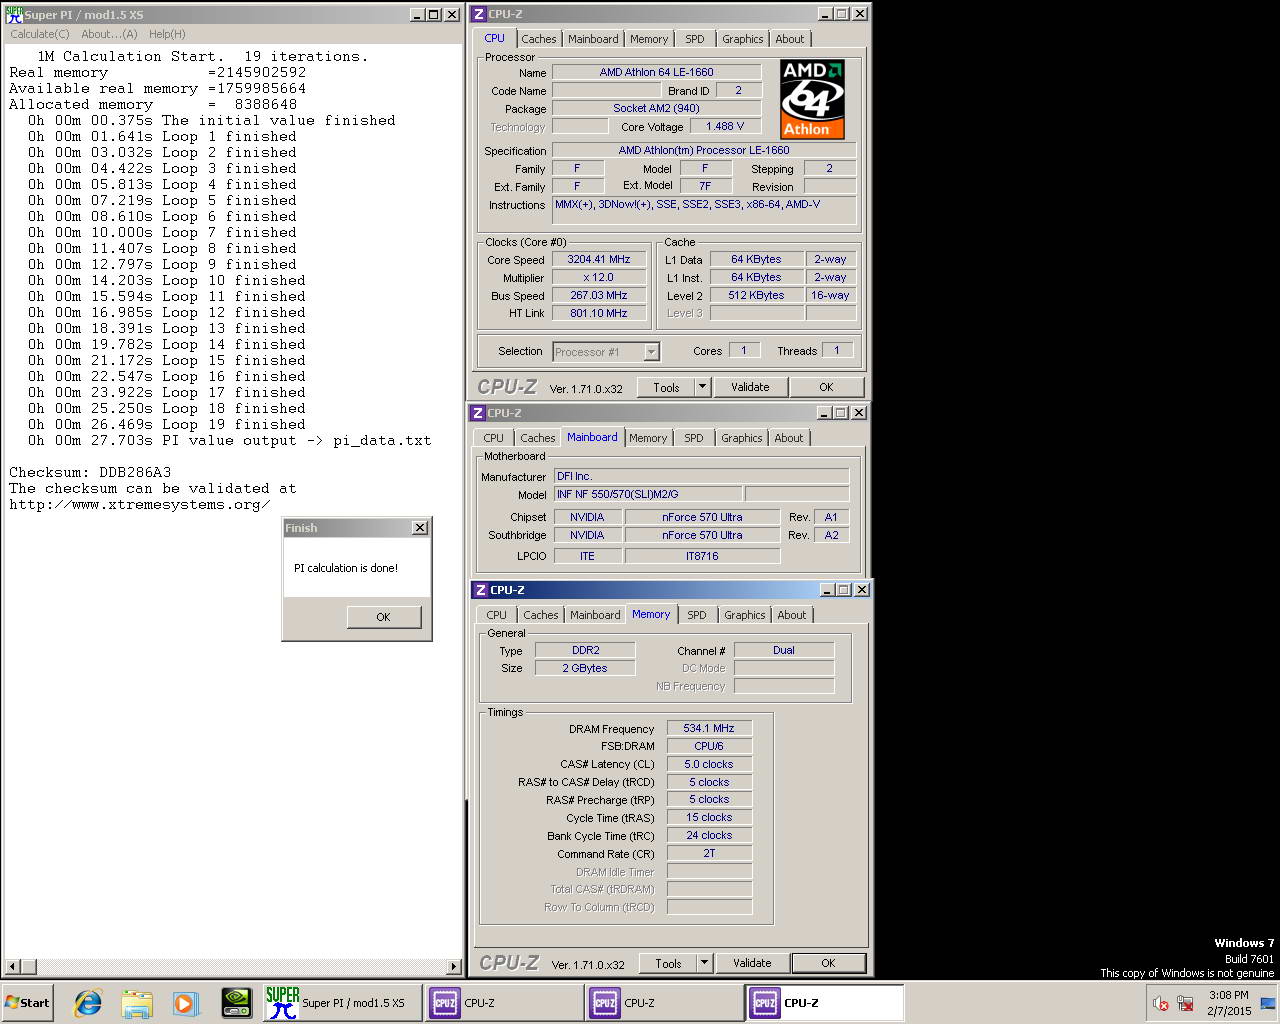Click the Checksum: DDB286A3 line
The height and width of the screenshot is (1024, 1280).
(90, 472)
